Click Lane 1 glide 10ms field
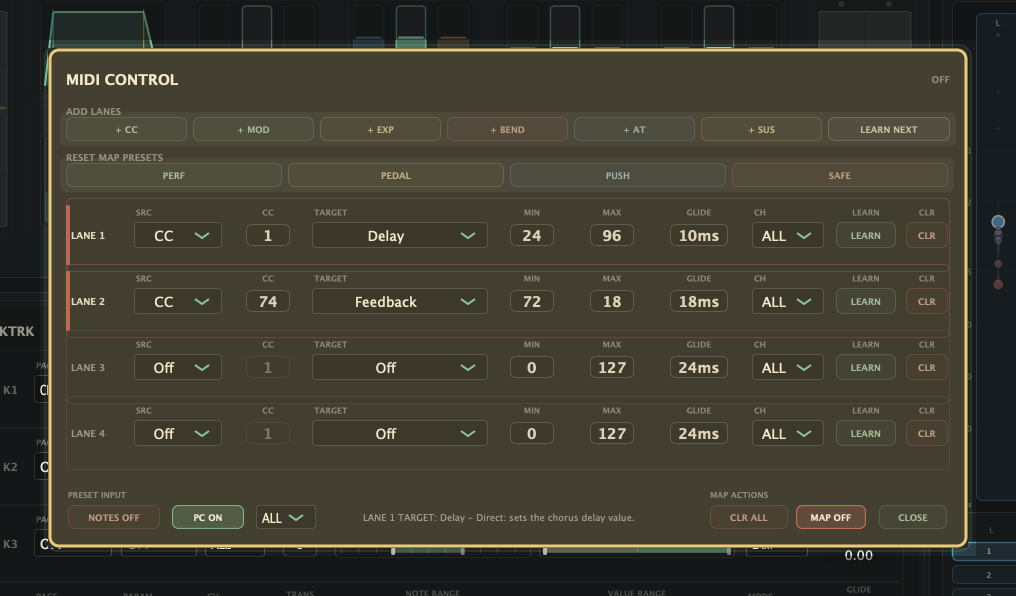 [698, 235]
